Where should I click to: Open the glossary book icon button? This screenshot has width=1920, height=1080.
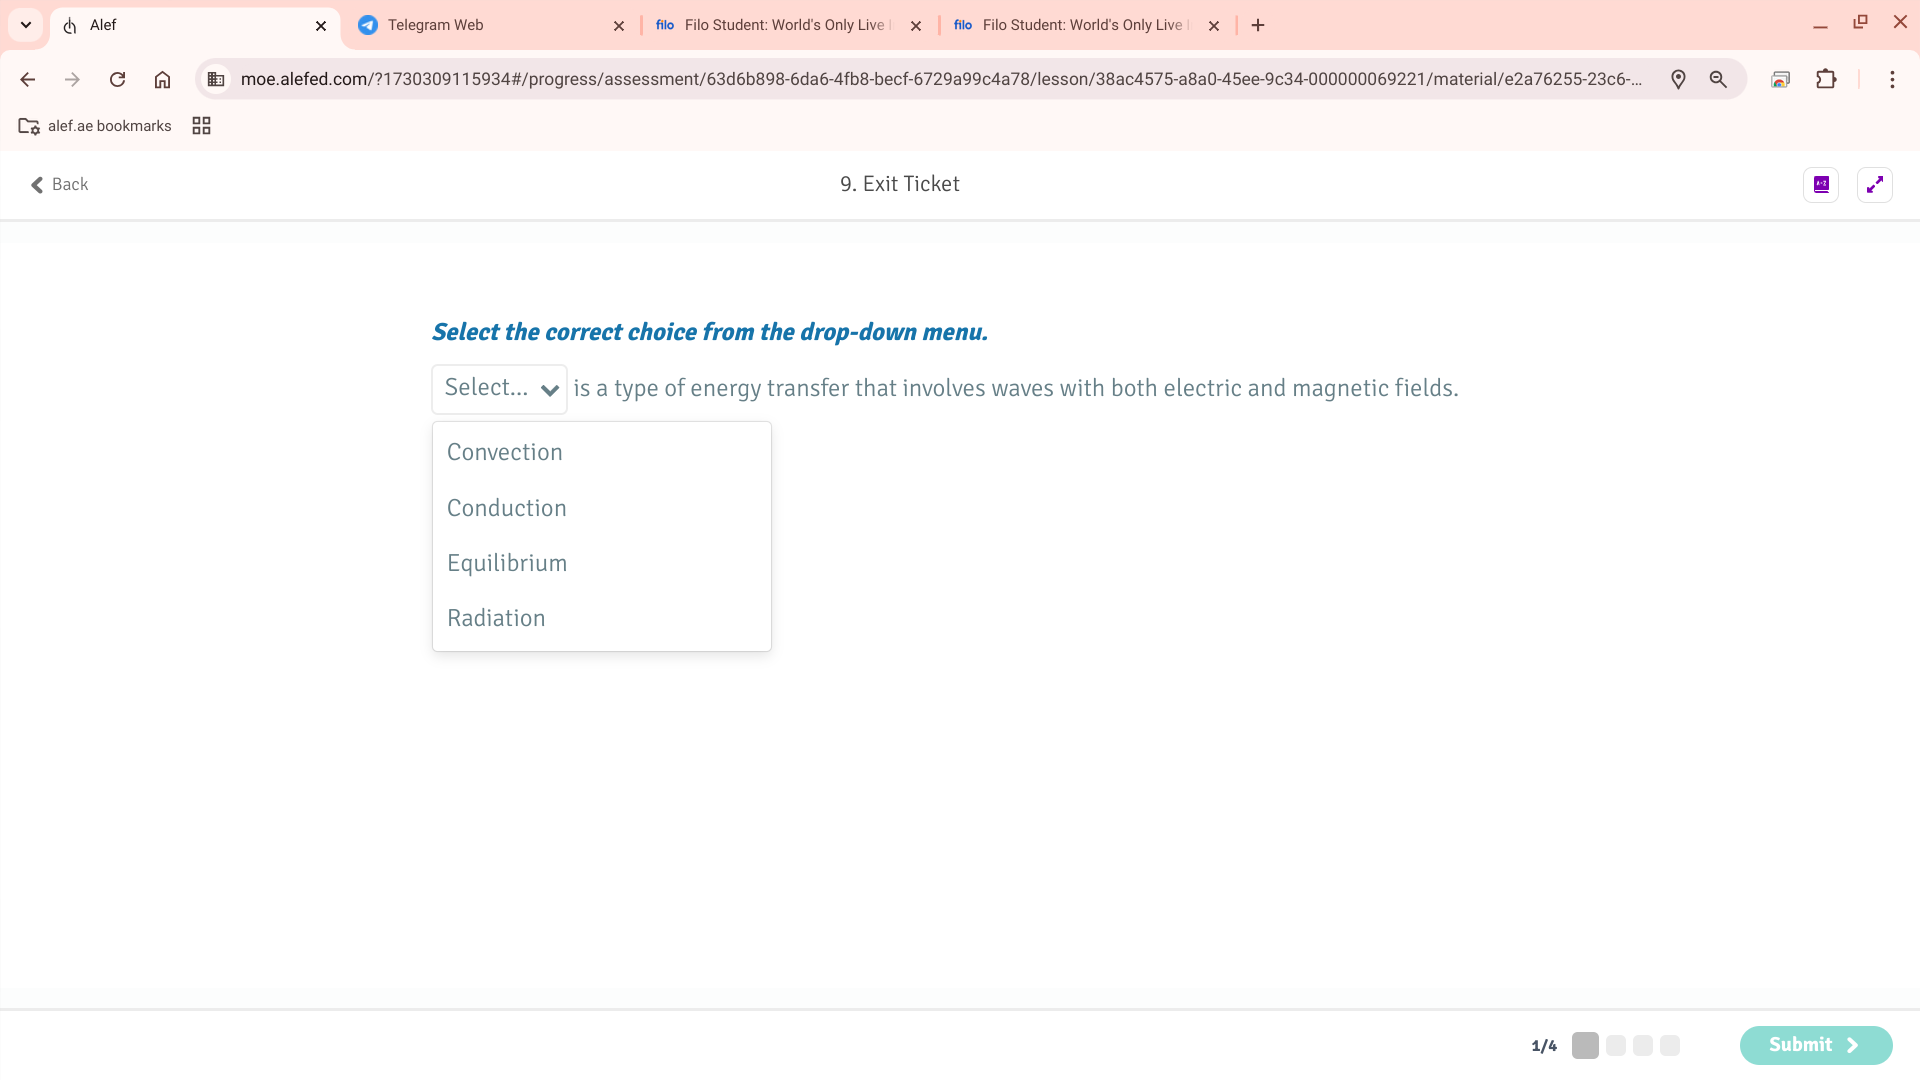pyautogui.click(x=1821, y=184)
